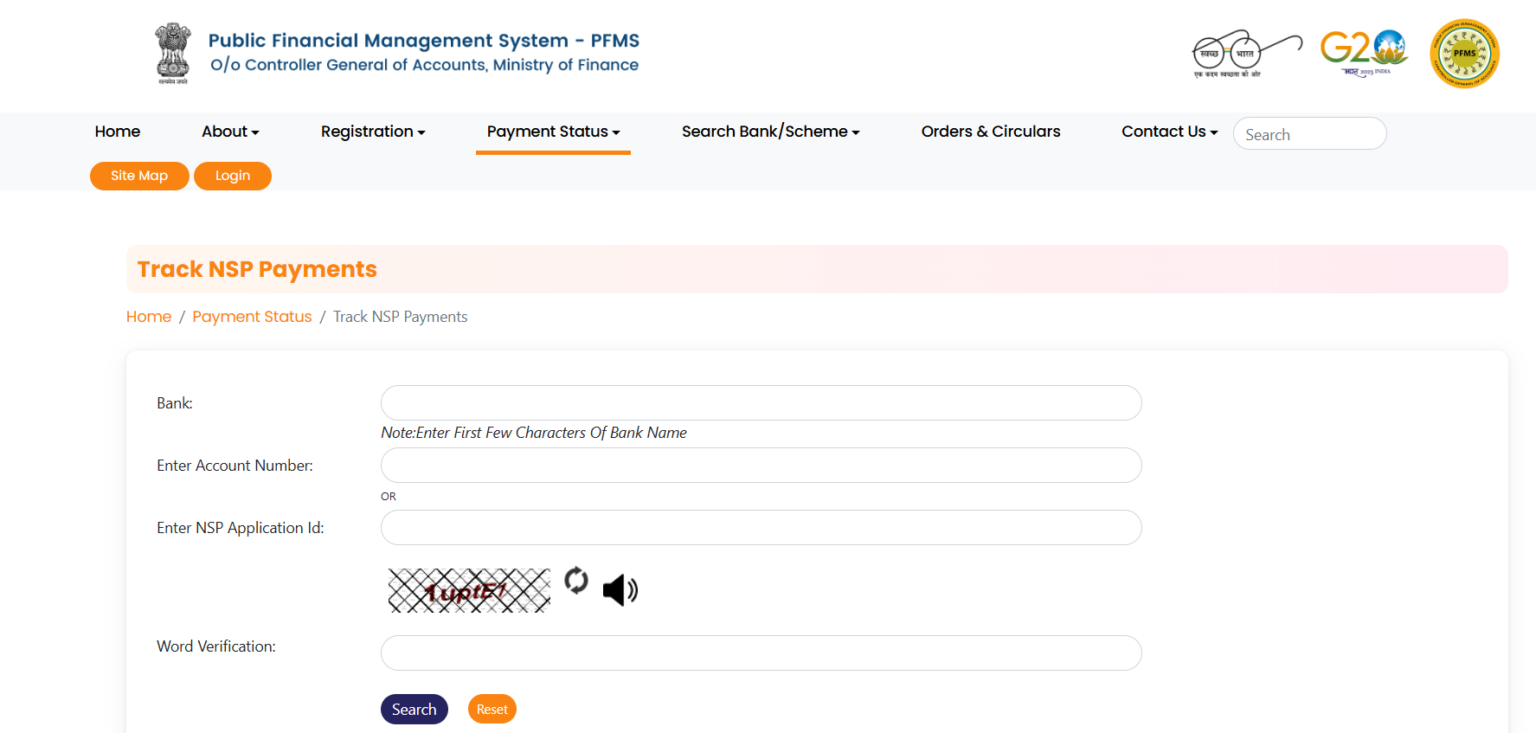
Task: Click the Swachh Bharat spectacles logo
Action: [x=1246, y=53]
